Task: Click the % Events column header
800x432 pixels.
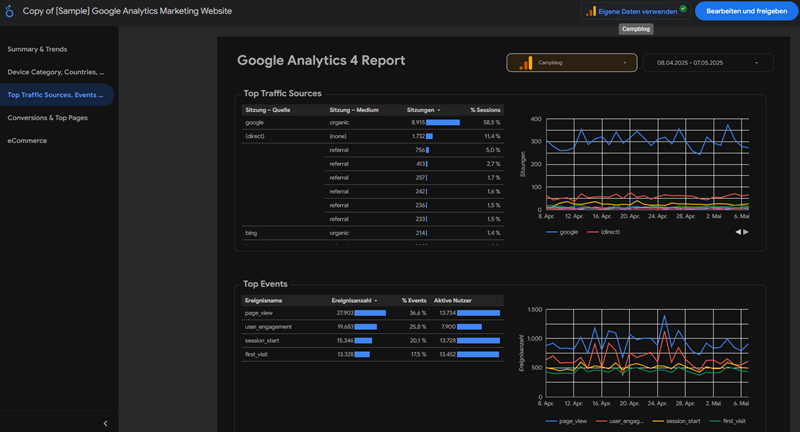Action: 414,300
